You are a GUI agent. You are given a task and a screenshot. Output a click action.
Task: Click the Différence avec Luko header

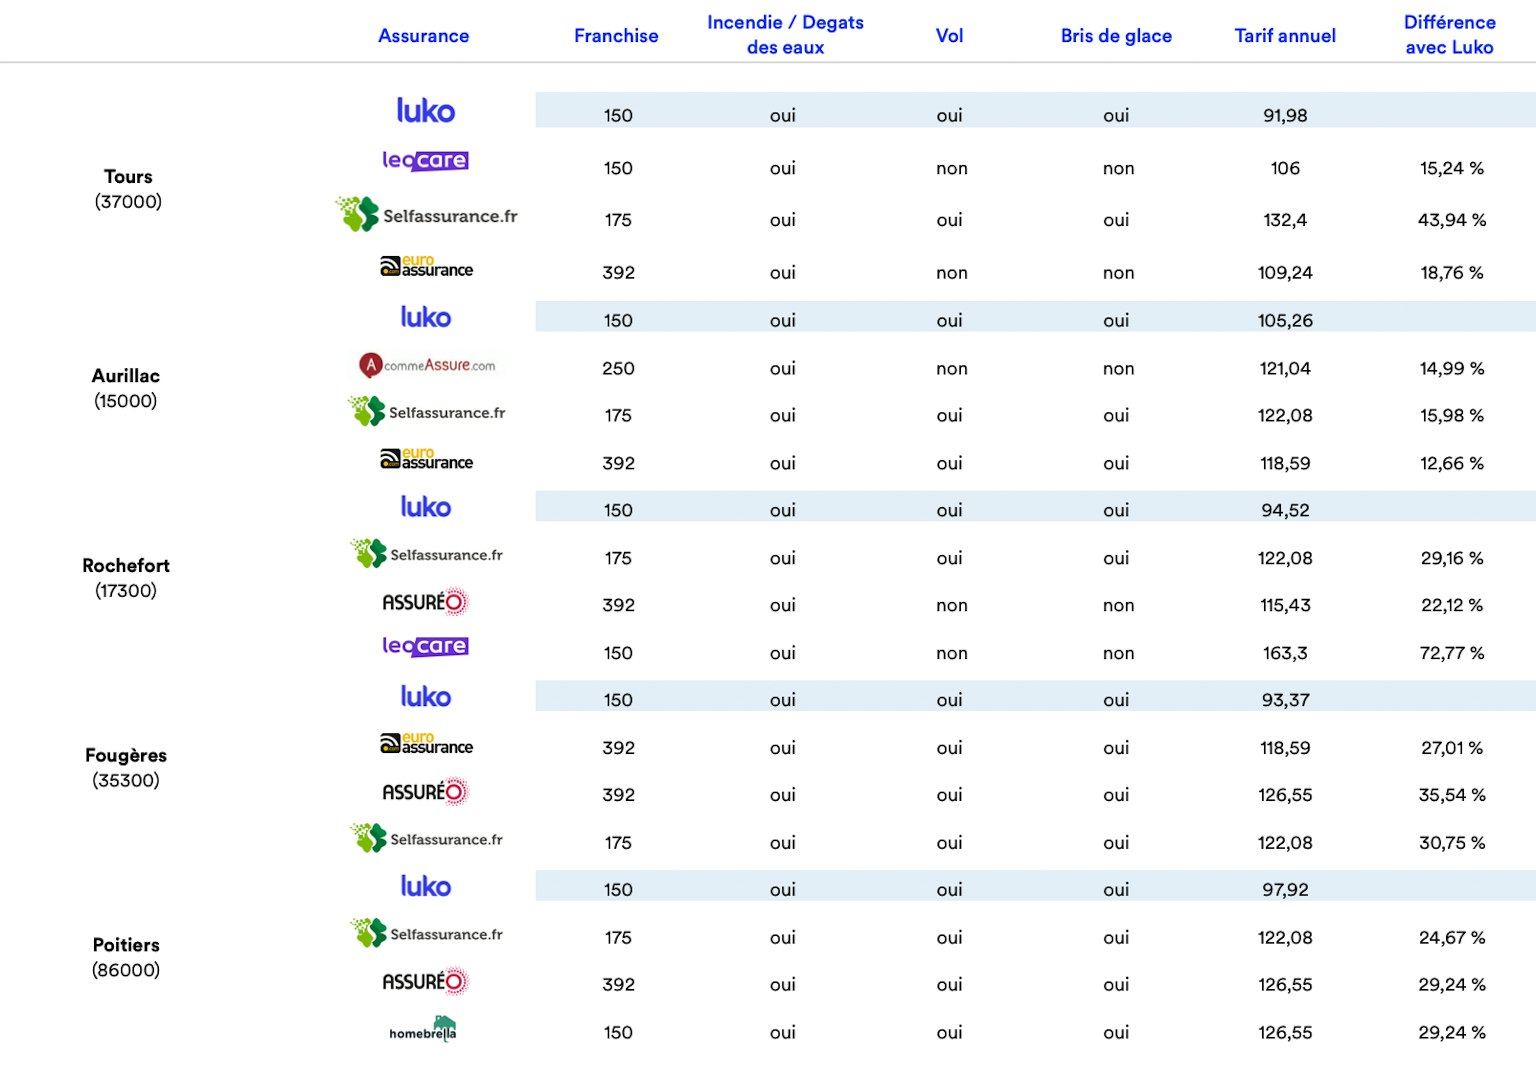coord(1449,35)
